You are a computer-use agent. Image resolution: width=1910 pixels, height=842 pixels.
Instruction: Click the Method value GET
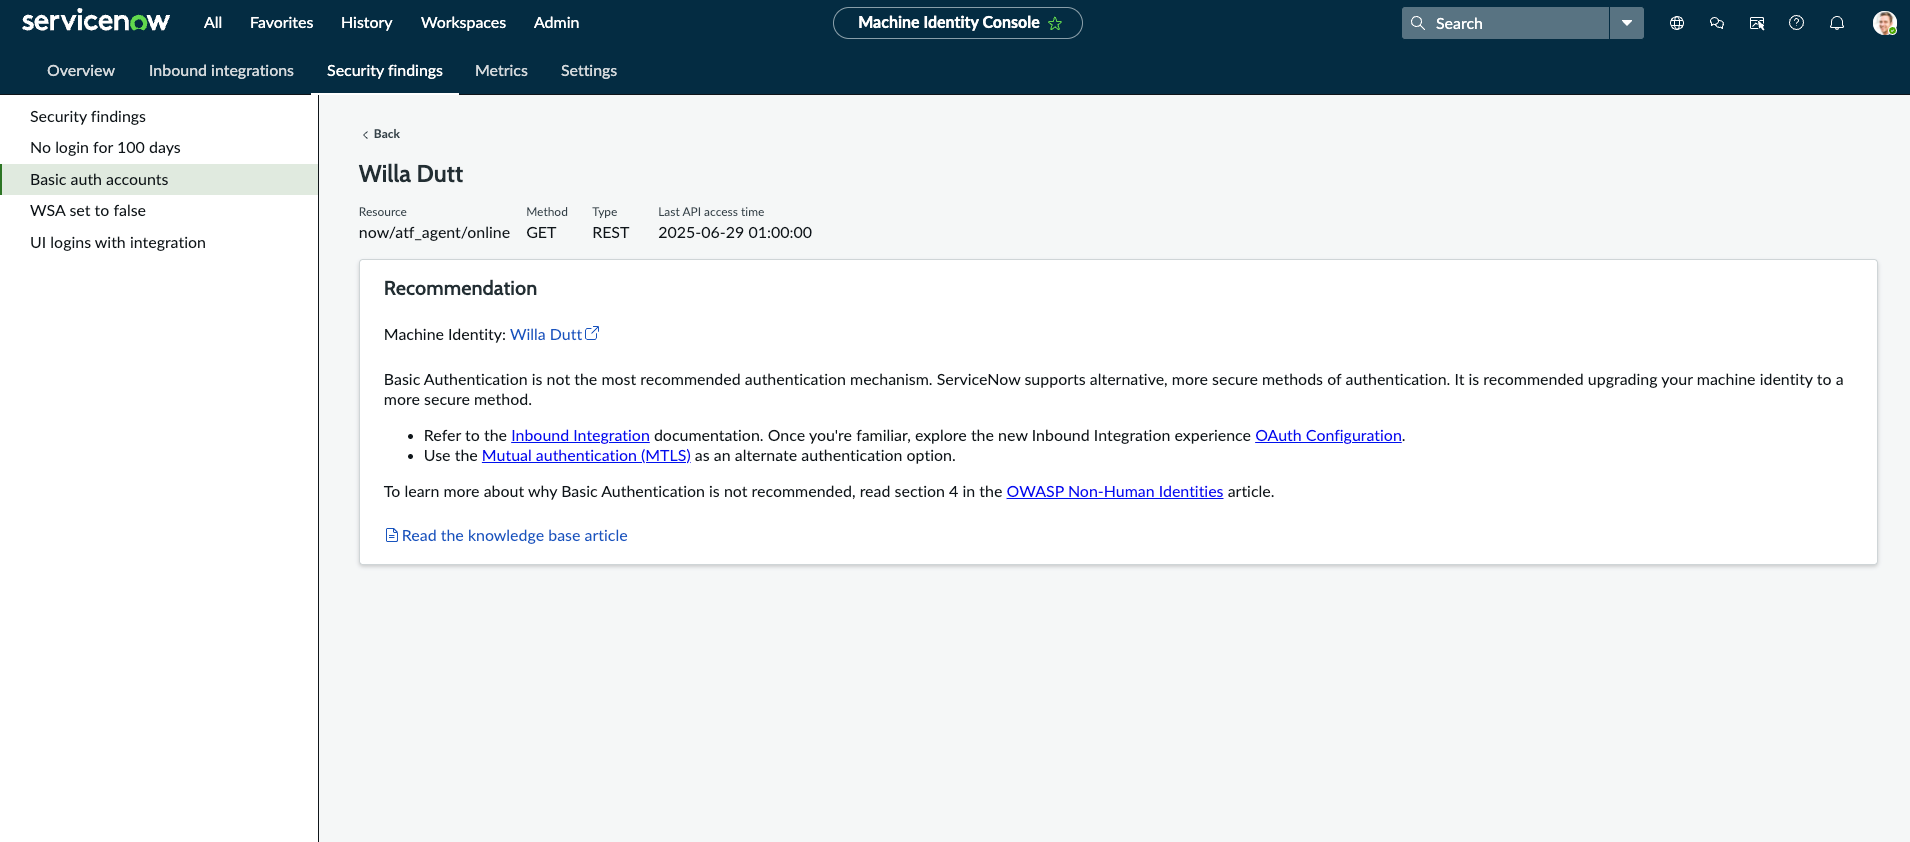(x=541, y=233)
